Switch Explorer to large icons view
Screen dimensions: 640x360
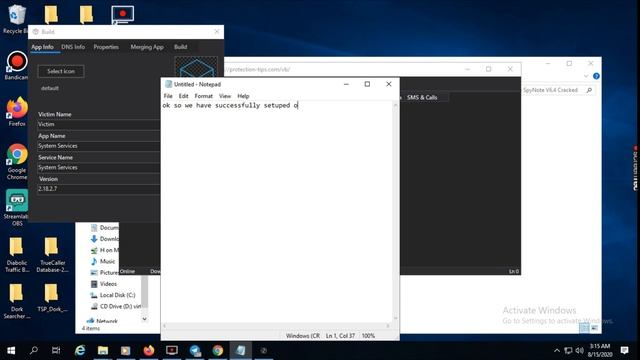coord(594,328)
